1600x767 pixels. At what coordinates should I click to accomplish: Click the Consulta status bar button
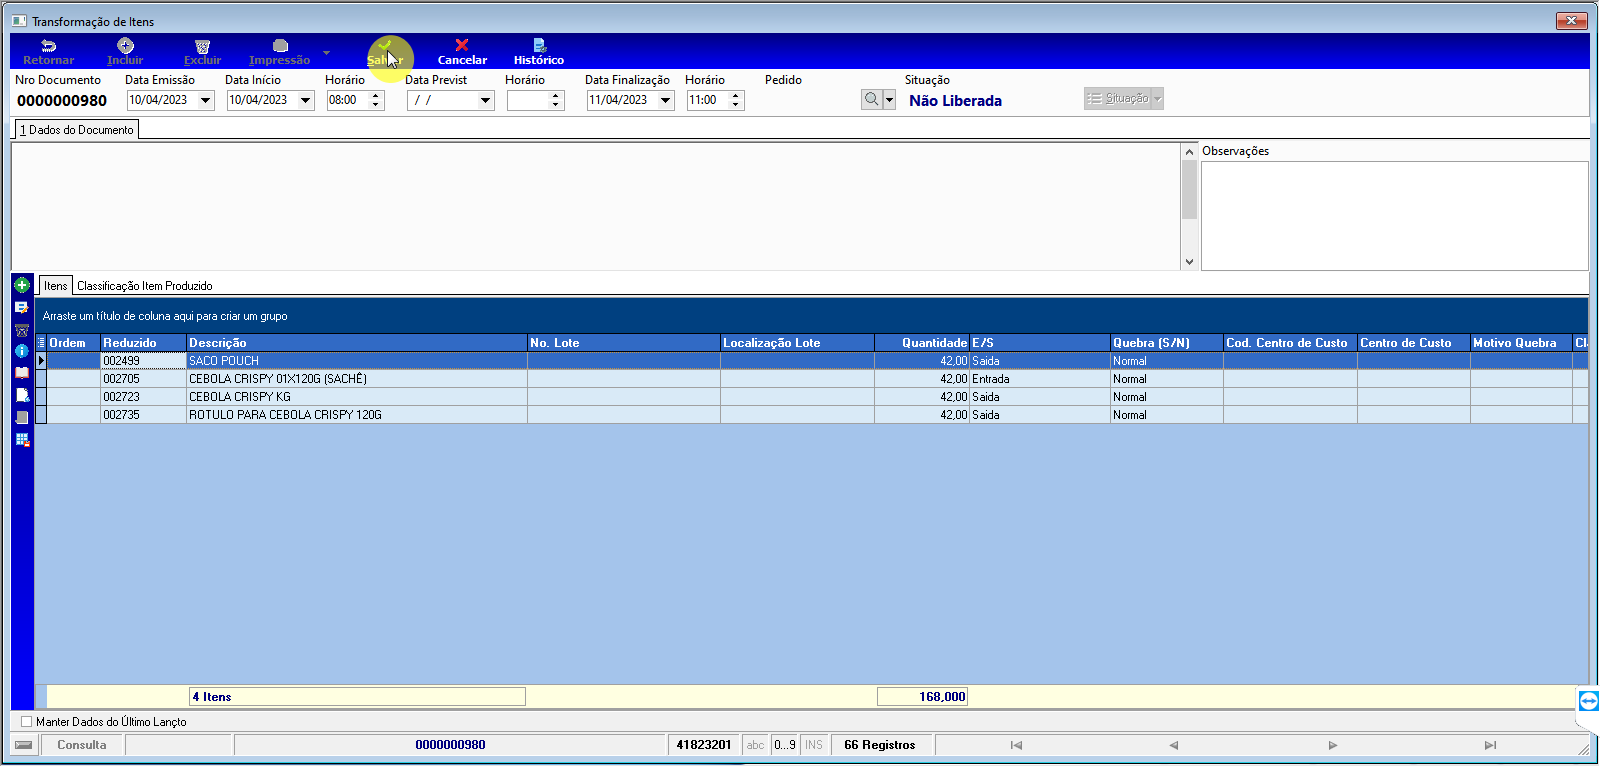click(82, 745)
